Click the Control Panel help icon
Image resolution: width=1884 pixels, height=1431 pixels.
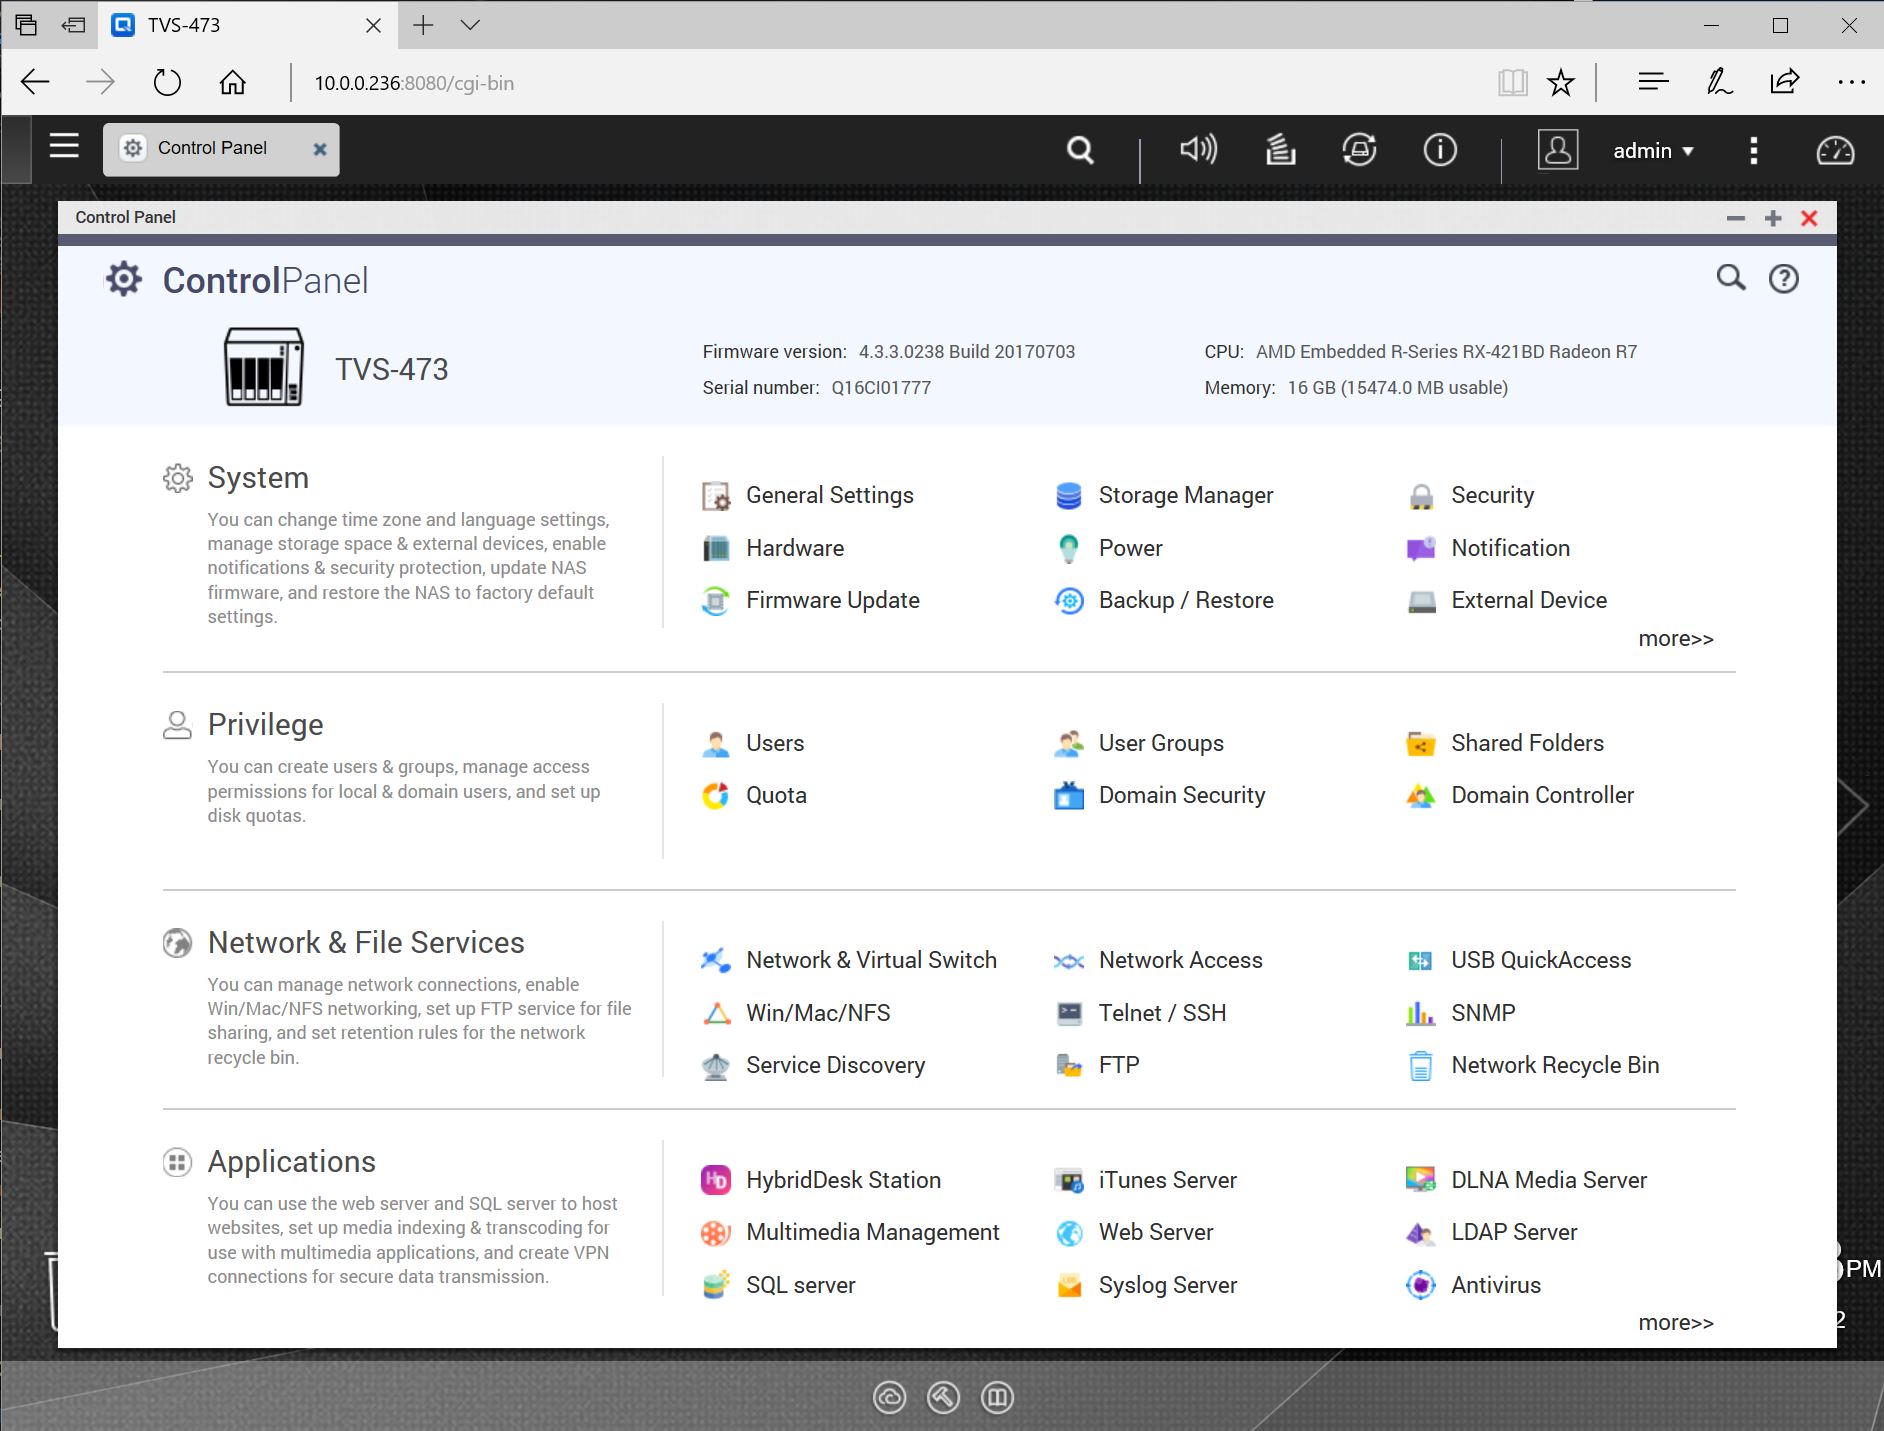(1783, 279)
